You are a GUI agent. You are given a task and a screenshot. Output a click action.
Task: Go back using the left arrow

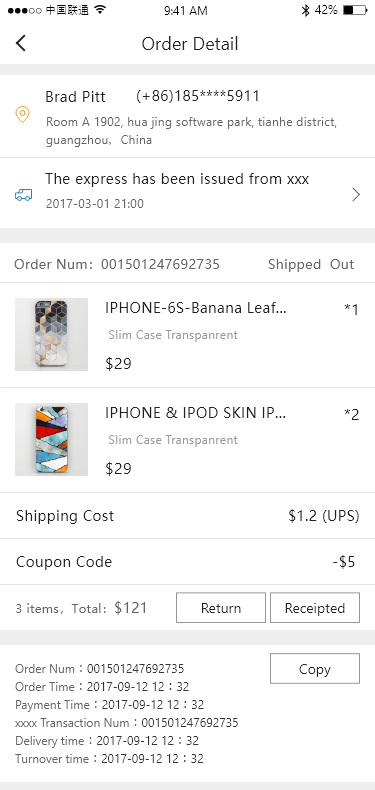coord(20,43)
